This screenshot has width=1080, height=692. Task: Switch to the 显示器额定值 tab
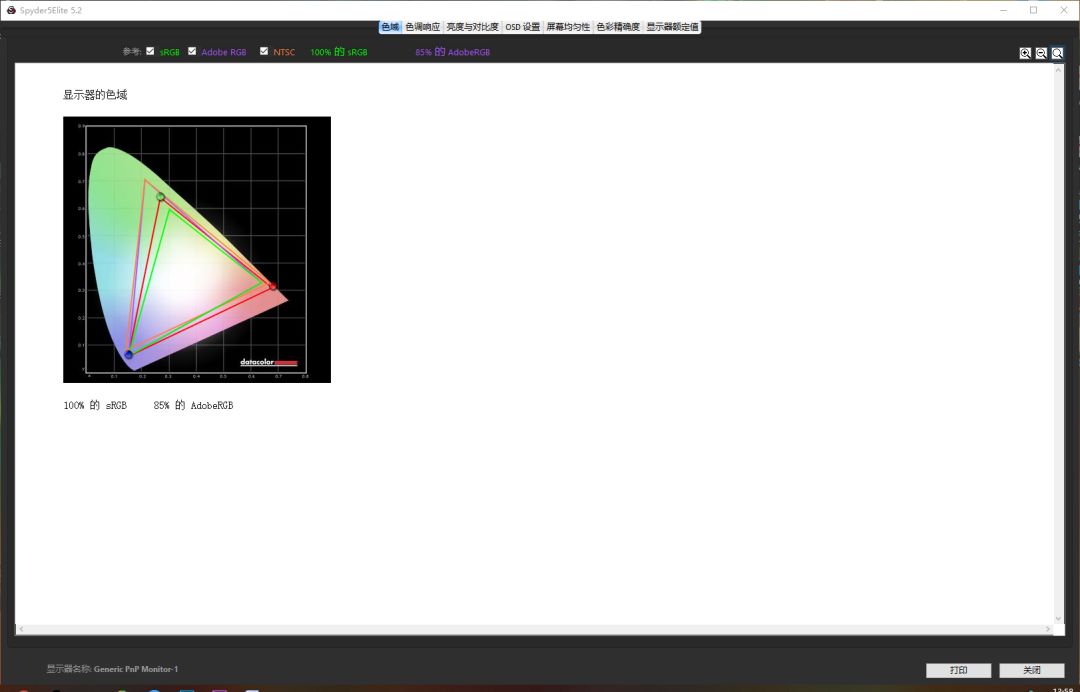click(x=672, y=27)
